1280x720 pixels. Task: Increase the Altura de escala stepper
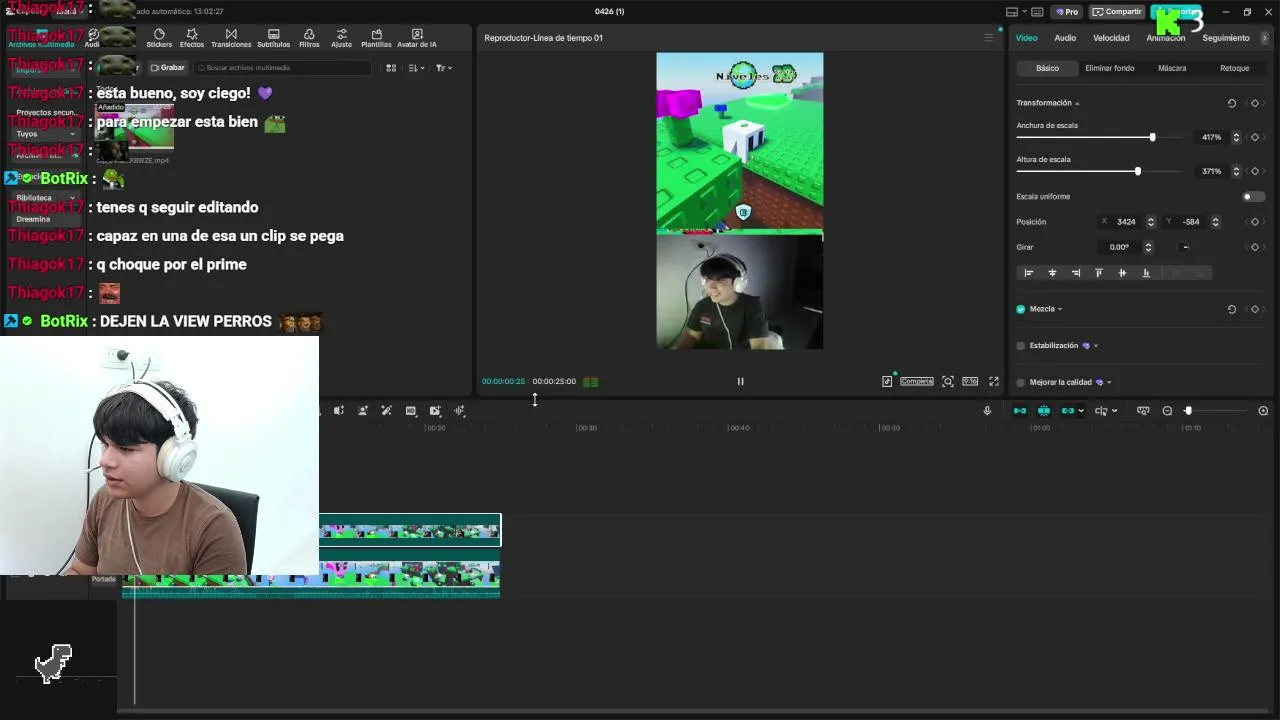click(x=1236, y=168)
